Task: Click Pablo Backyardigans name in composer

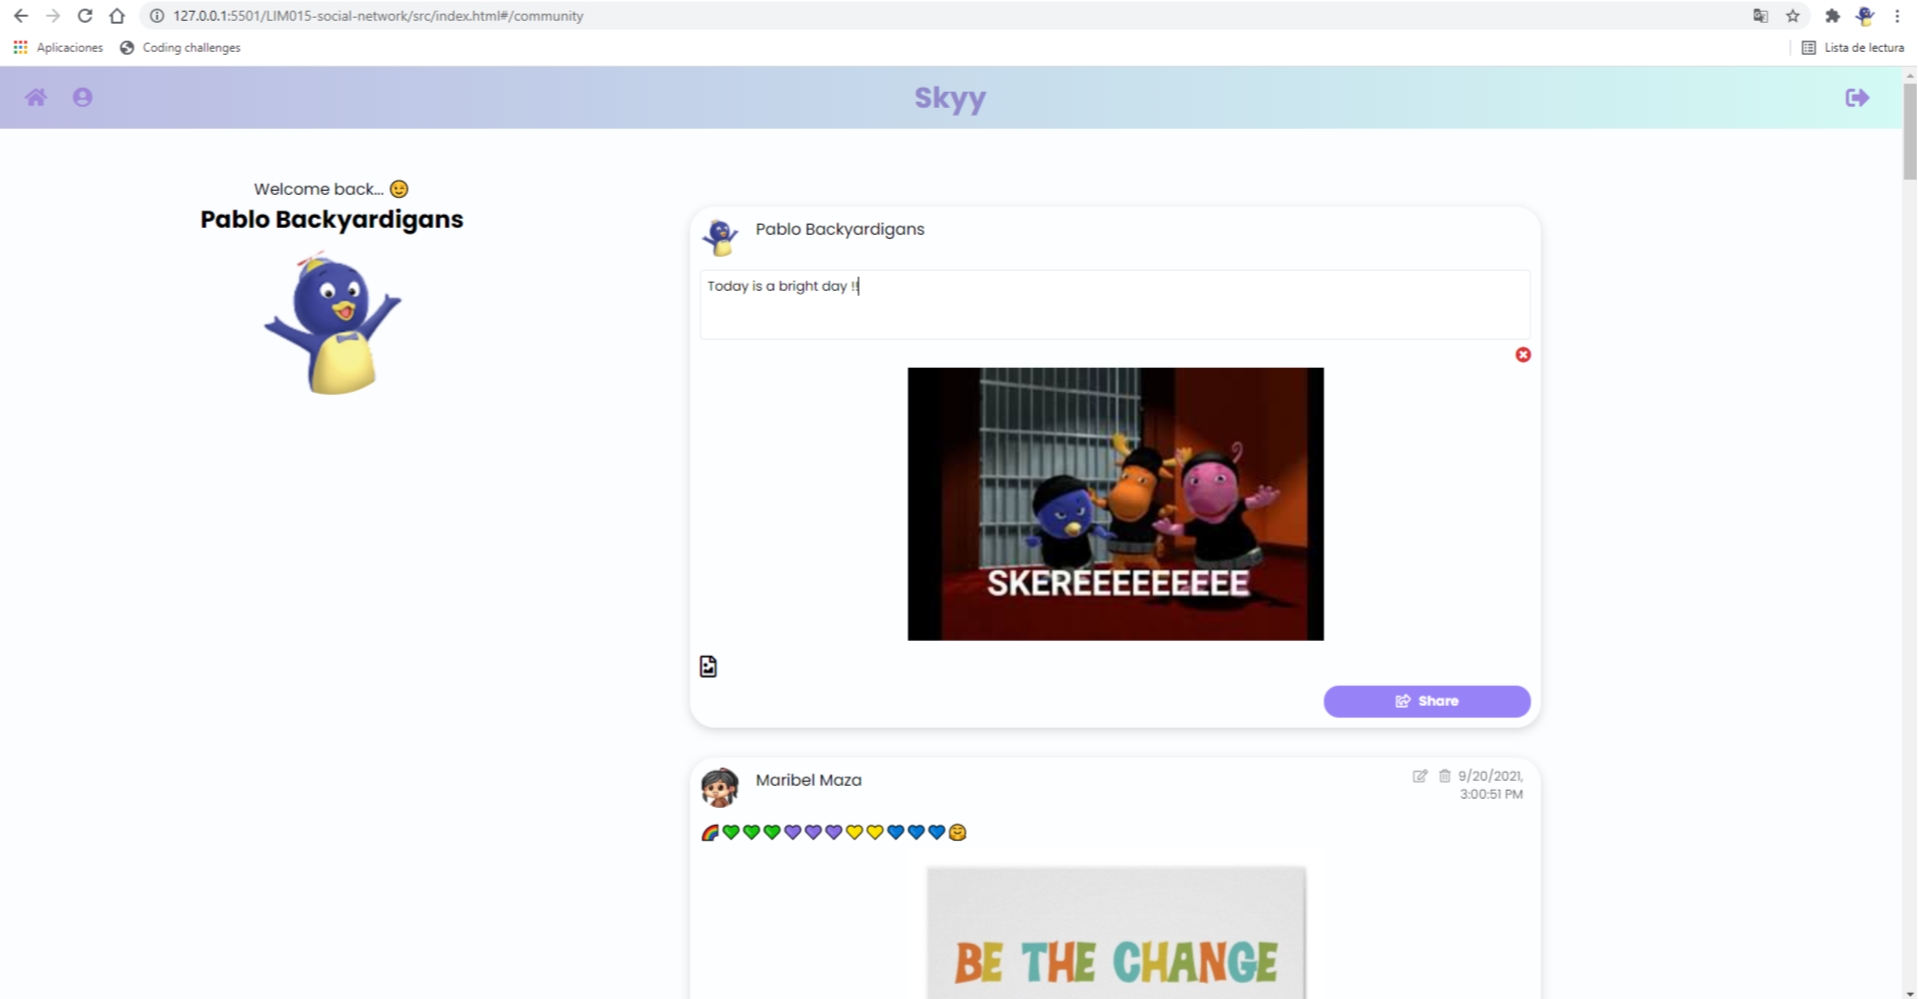Action: coord(840,229)
